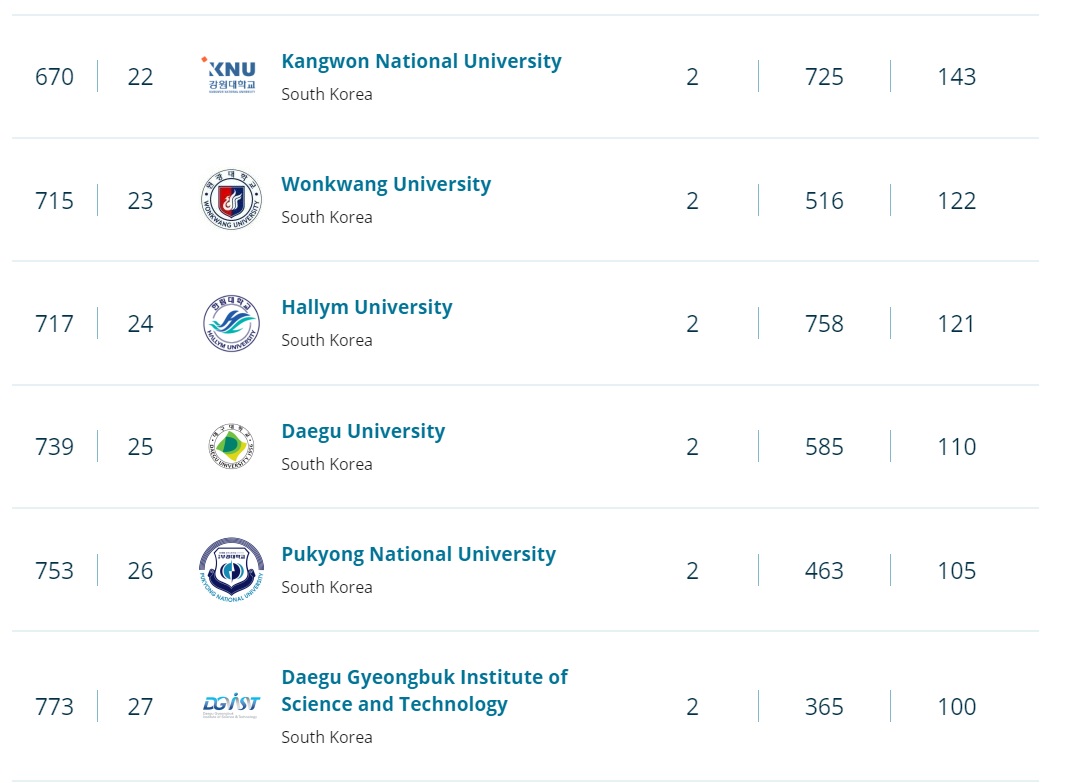Click South Korea under Wonkwang University
The image size is (1083, 783).
click(x=327, y=217)
